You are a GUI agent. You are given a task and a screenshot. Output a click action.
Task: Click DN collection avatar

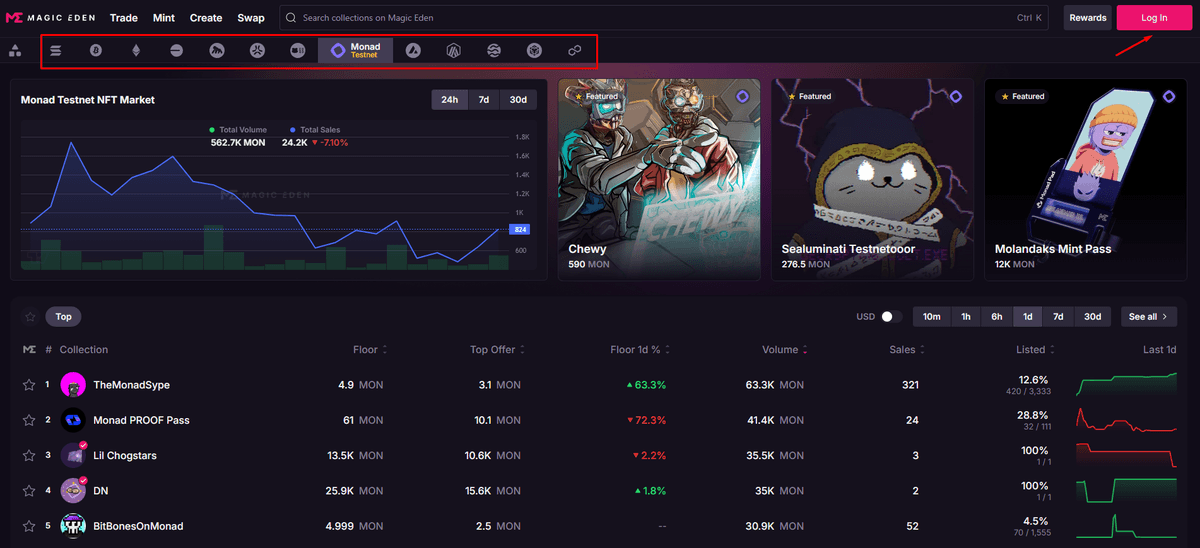point(73,490)
